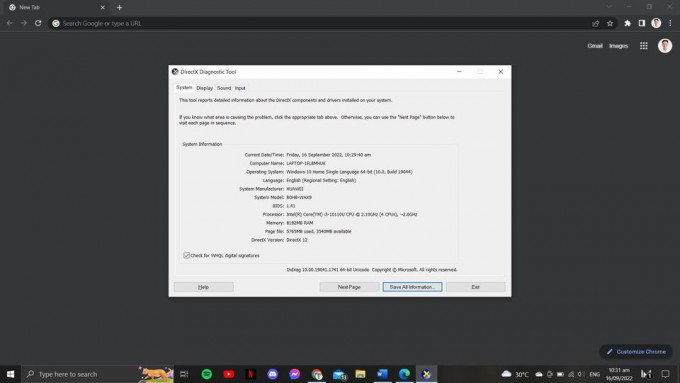Click the DirectX 12 version text
This screenshot has width=680, height=383.
click(297, 240)
